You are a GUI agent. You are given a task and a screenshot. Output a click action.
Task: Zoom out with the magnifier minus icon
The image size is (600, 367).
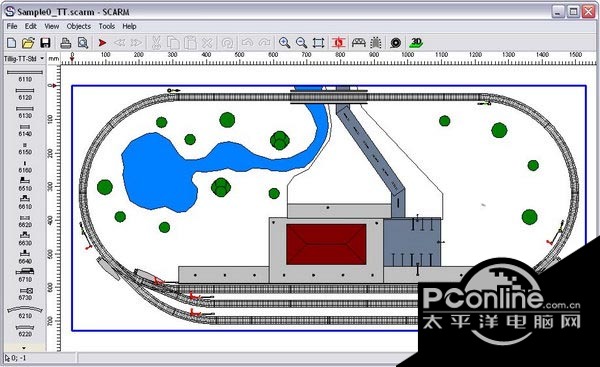pyautogui.click(x=302, y=42)
